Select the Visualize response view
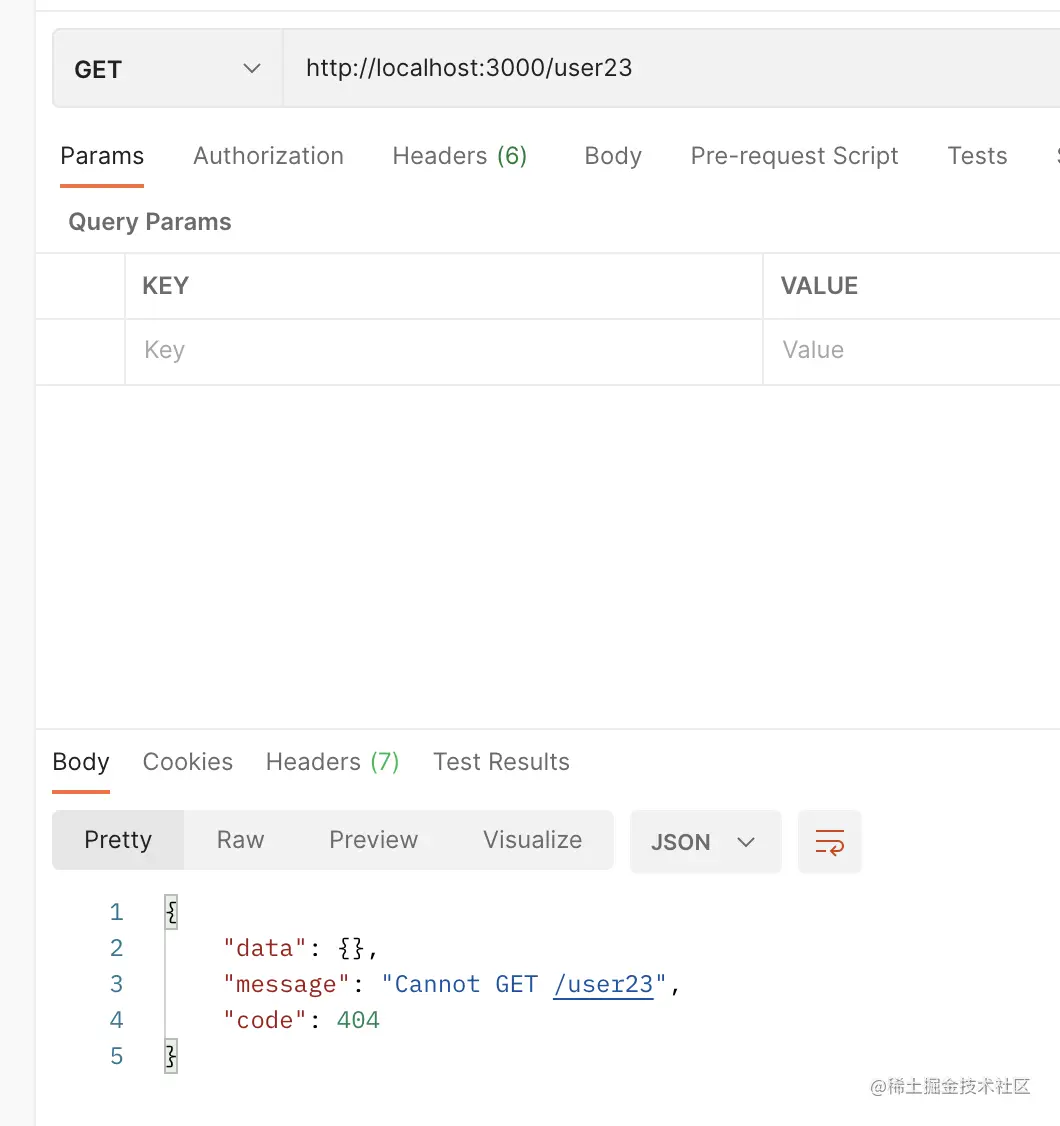 pos(532,840)
